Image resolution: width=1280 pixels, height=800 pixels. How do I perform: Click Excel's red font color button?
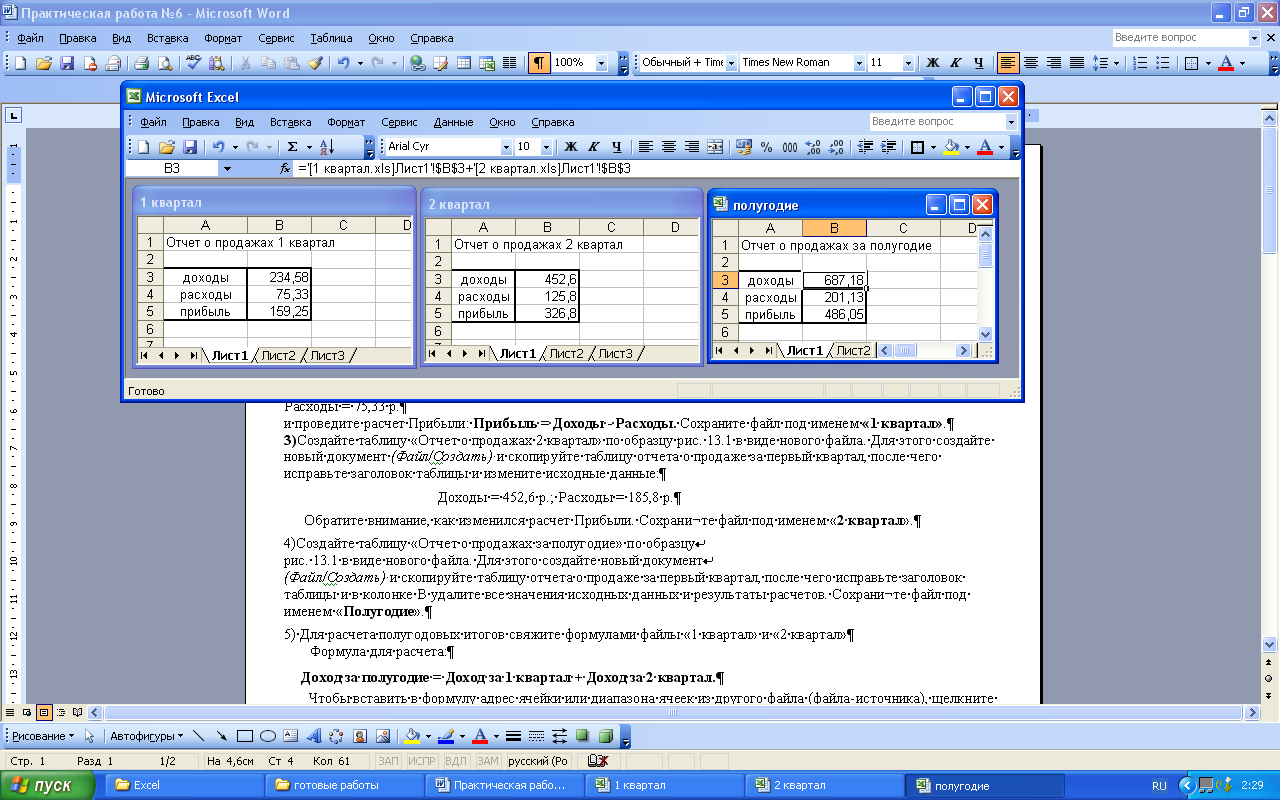click(x=984, y=147)
